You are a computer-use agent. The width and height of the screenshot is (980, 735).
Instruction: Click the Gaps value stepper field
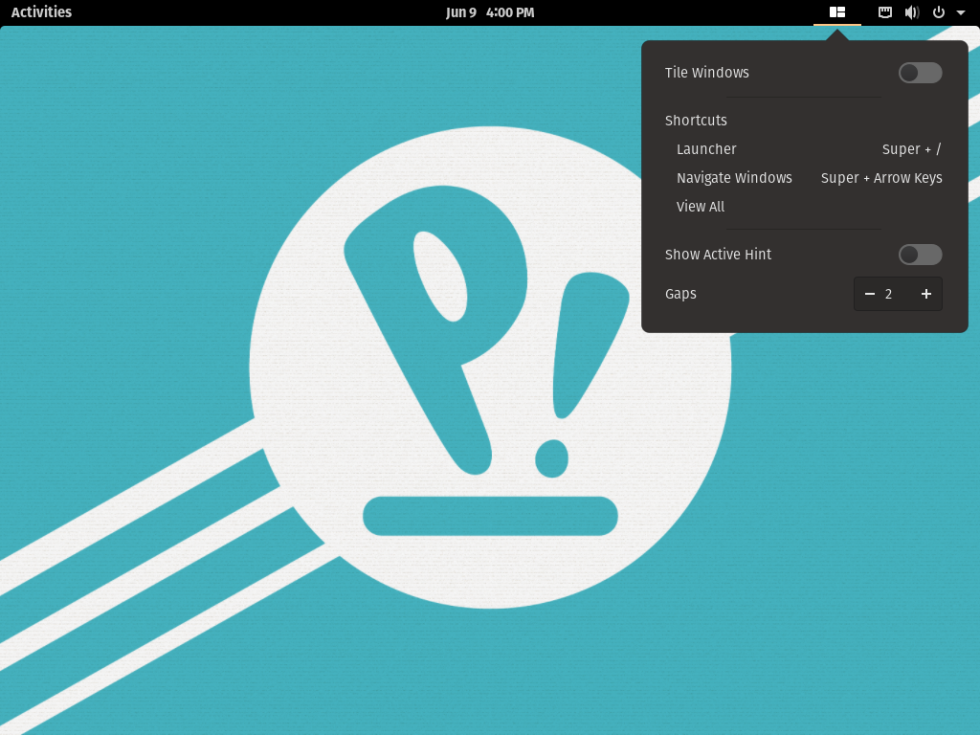897,293
